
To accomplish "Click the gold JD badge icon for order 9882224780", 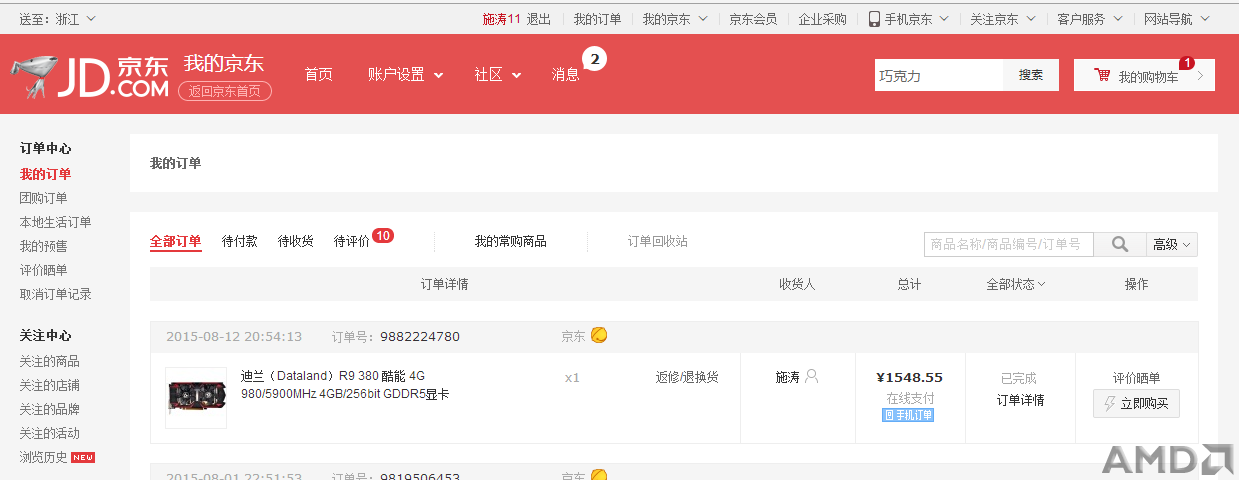I will click(x=599, y=335).
